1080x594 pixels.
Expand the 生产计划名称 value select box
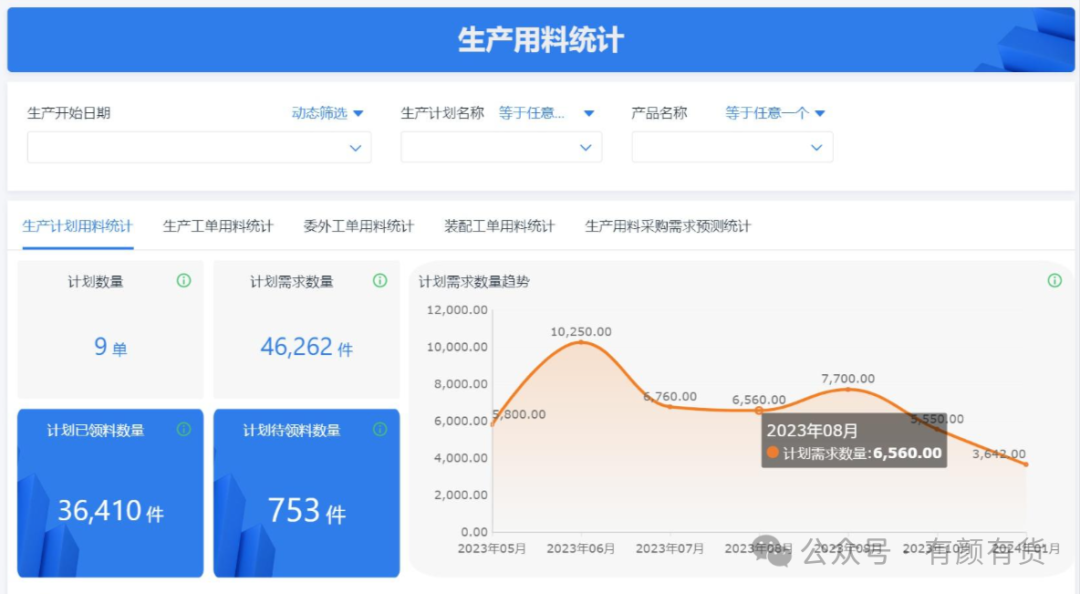click(x=501, y=147)
